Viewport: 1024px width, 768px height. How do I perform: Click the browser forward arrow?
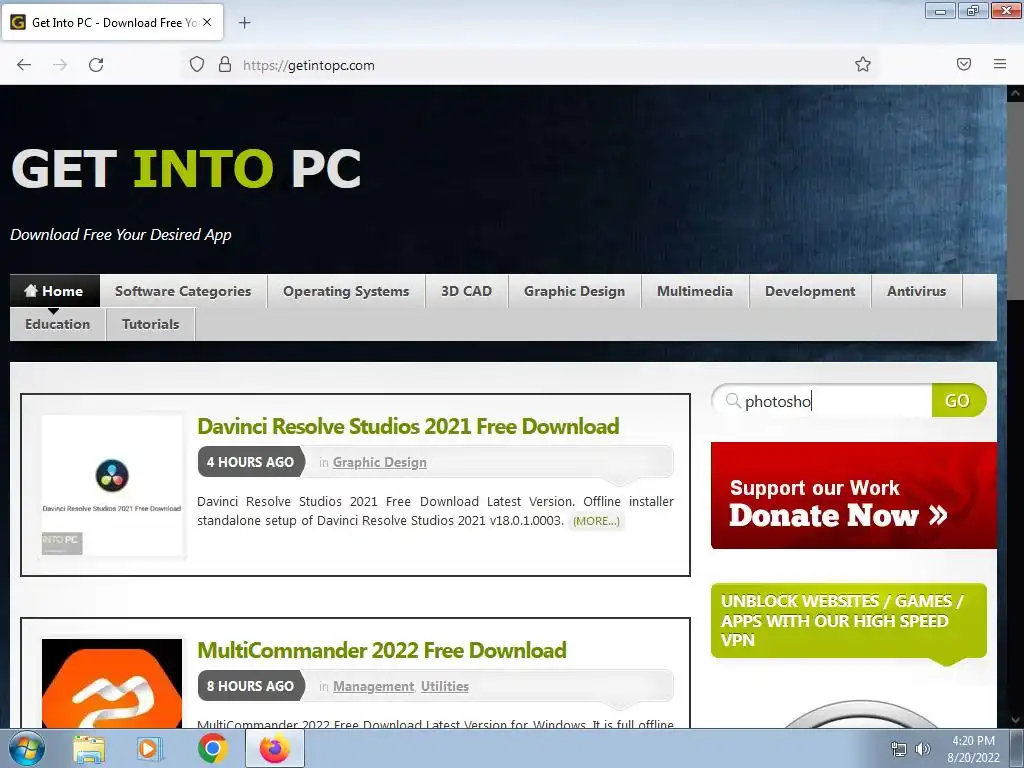(60, 65)
